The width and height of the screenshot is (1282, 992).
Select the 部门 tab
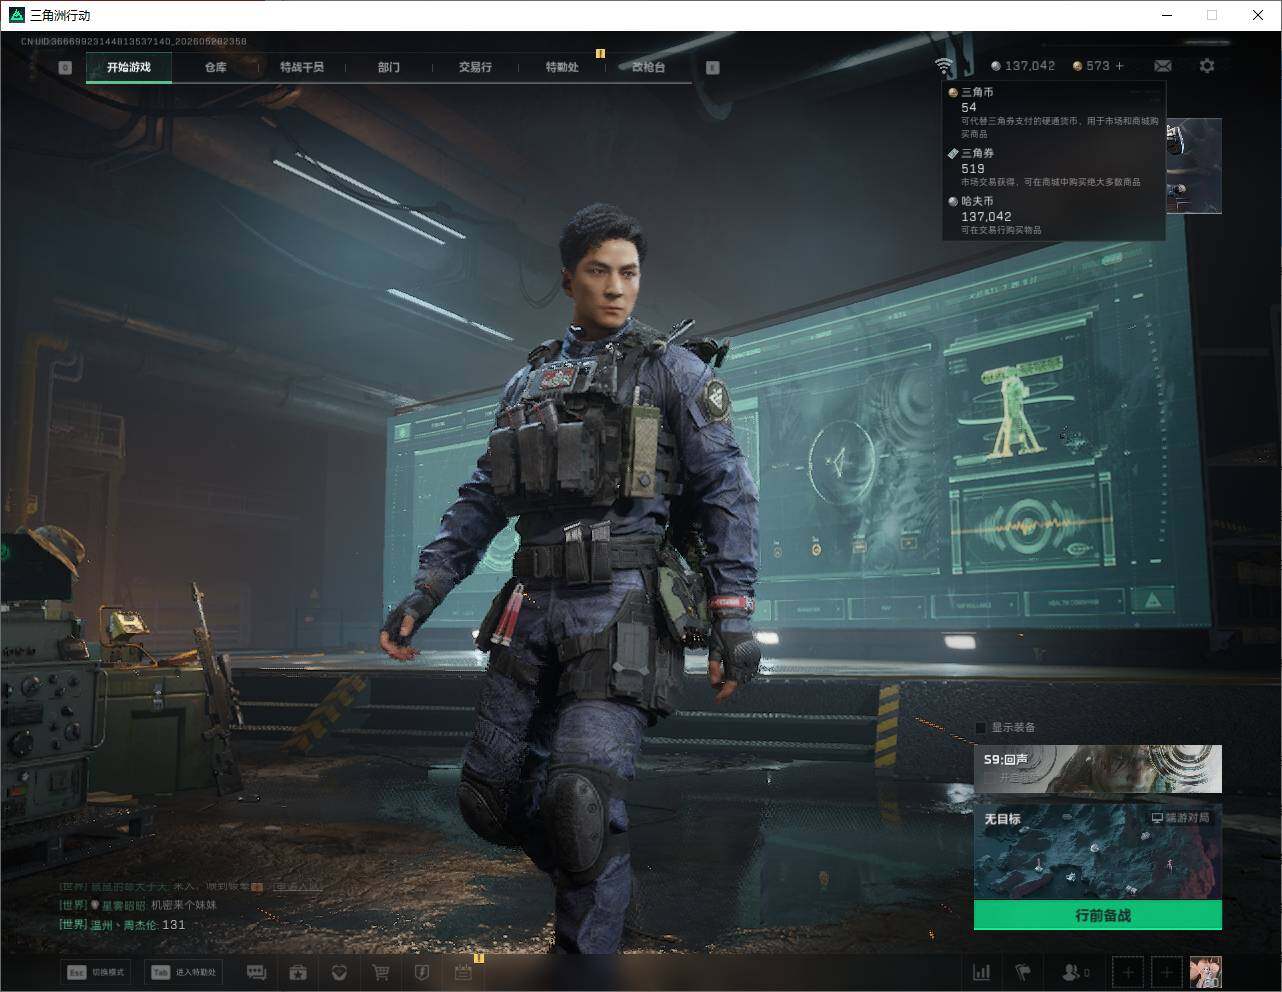point(389,67)
